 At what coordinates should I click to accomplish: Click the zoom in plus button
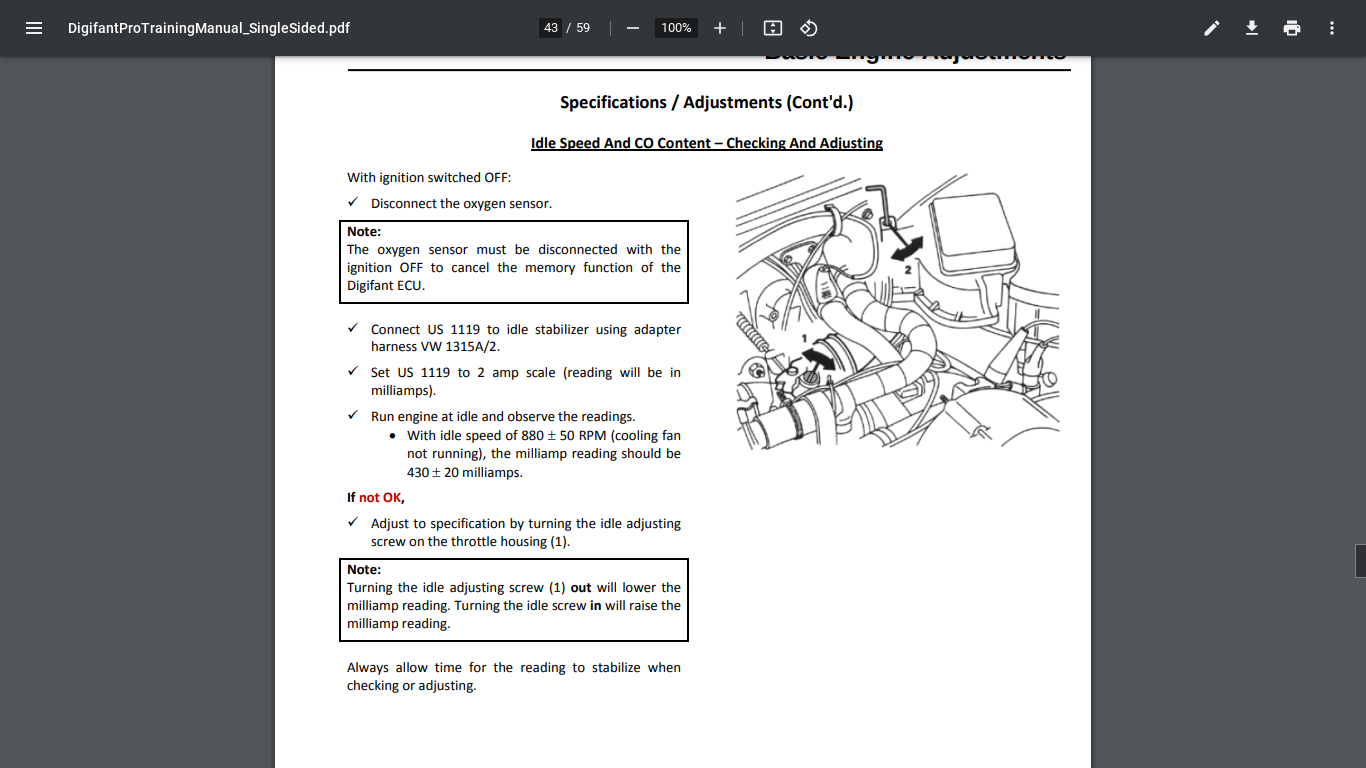click(x=720, y=28)
